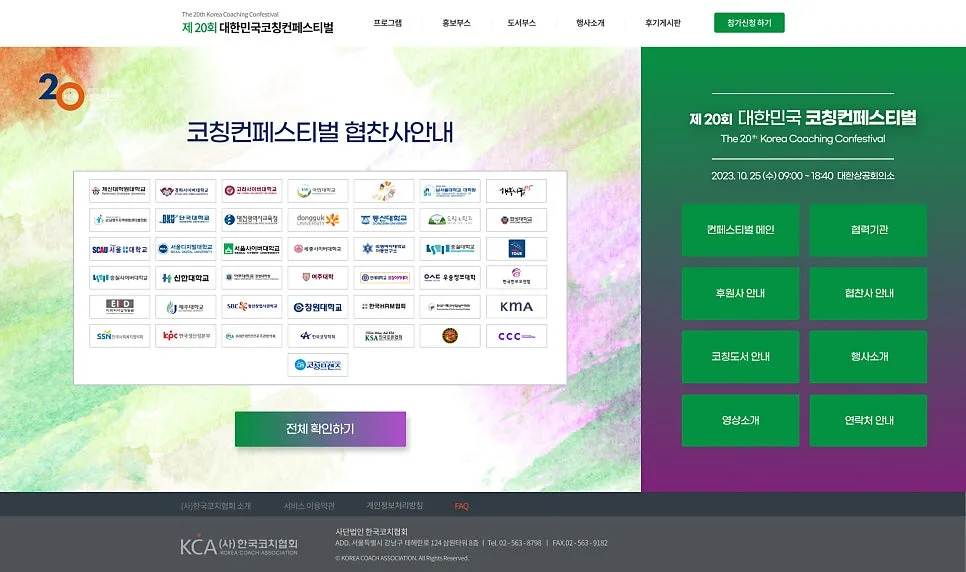Viewport: 966px width, 572px height.
Task: Click the 연락처 안내 sidebar button
Action: pyautogui.click(x=868, y=420)
